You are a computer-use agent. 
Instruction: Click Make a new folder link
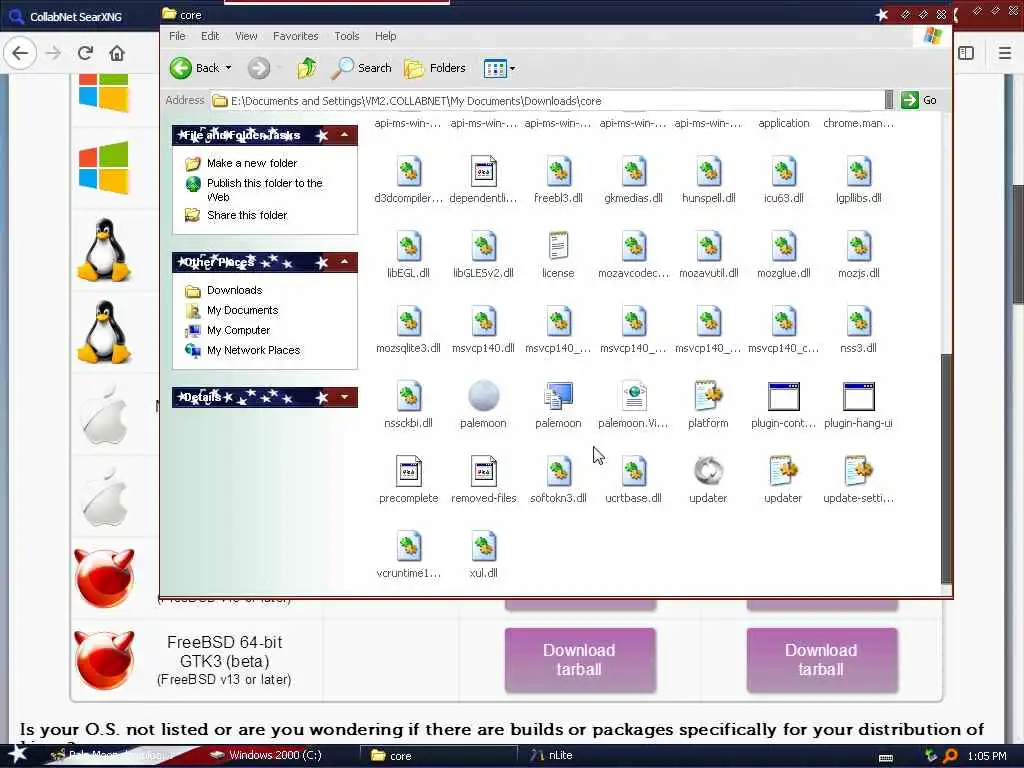[x=252, y=163]
